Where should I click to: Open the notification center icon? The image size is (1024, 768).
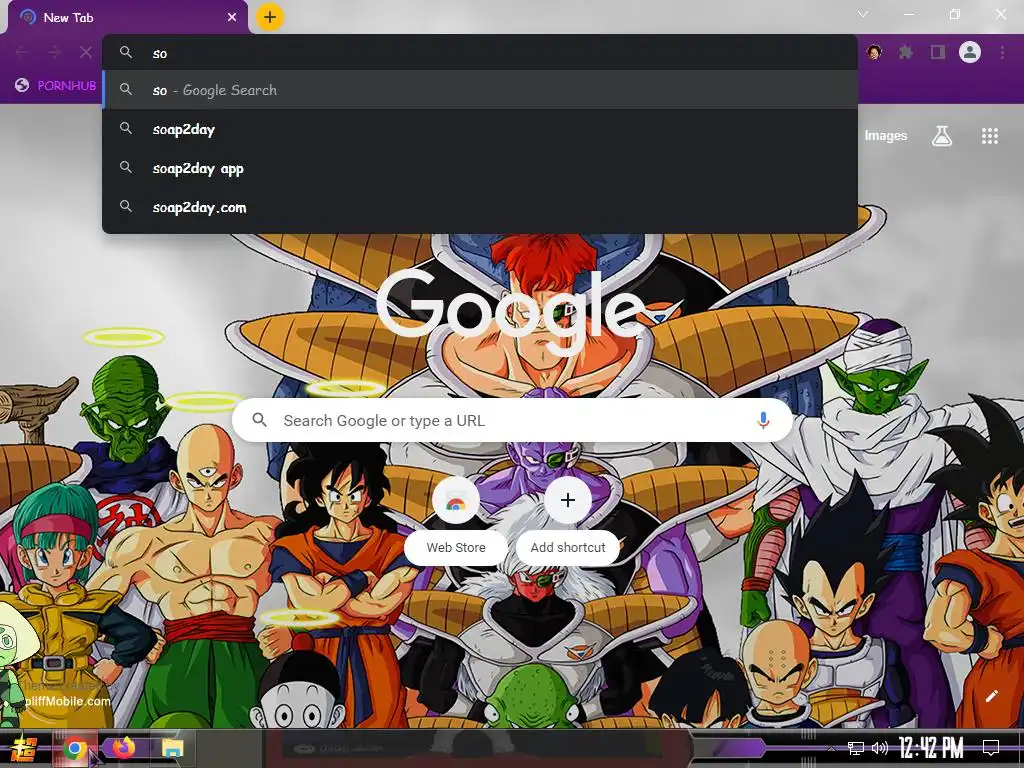click(x=991, y=748)
